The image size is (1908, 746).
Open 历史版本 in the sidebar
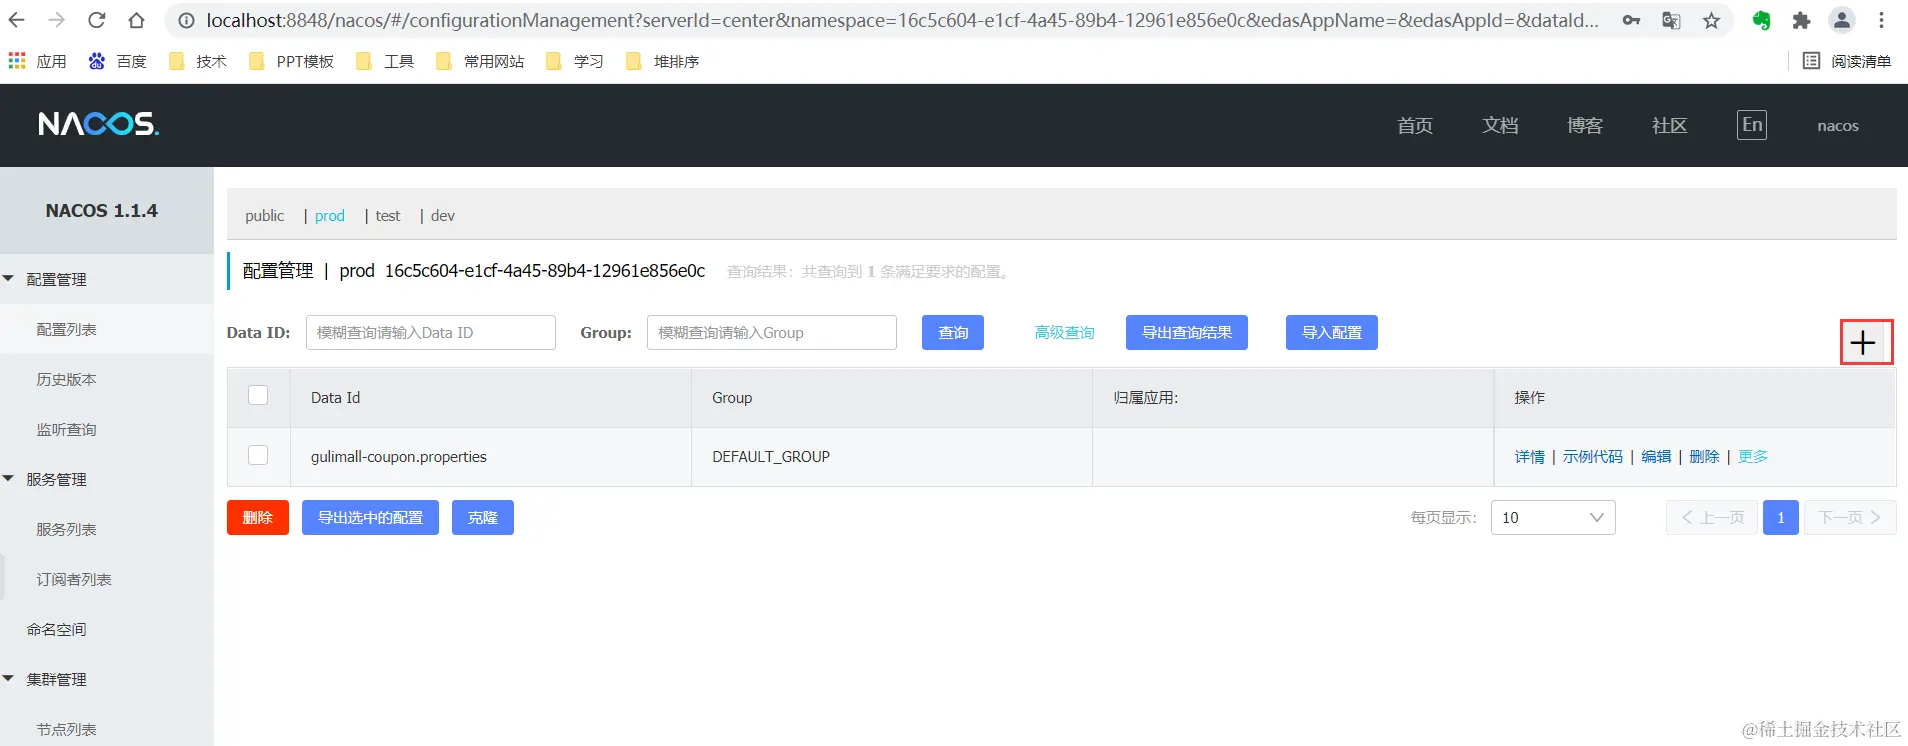pos(66,379)
